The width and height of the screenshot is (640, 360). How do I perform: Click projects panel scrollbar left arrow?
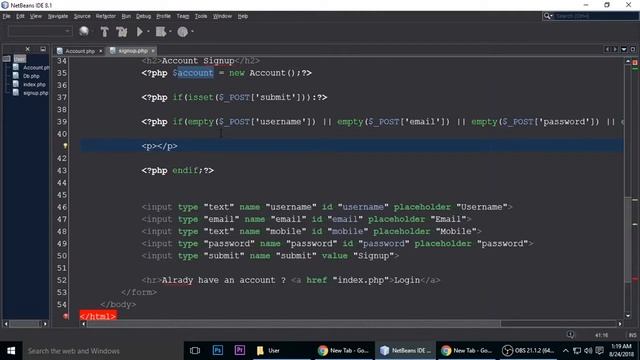(6, 324)
